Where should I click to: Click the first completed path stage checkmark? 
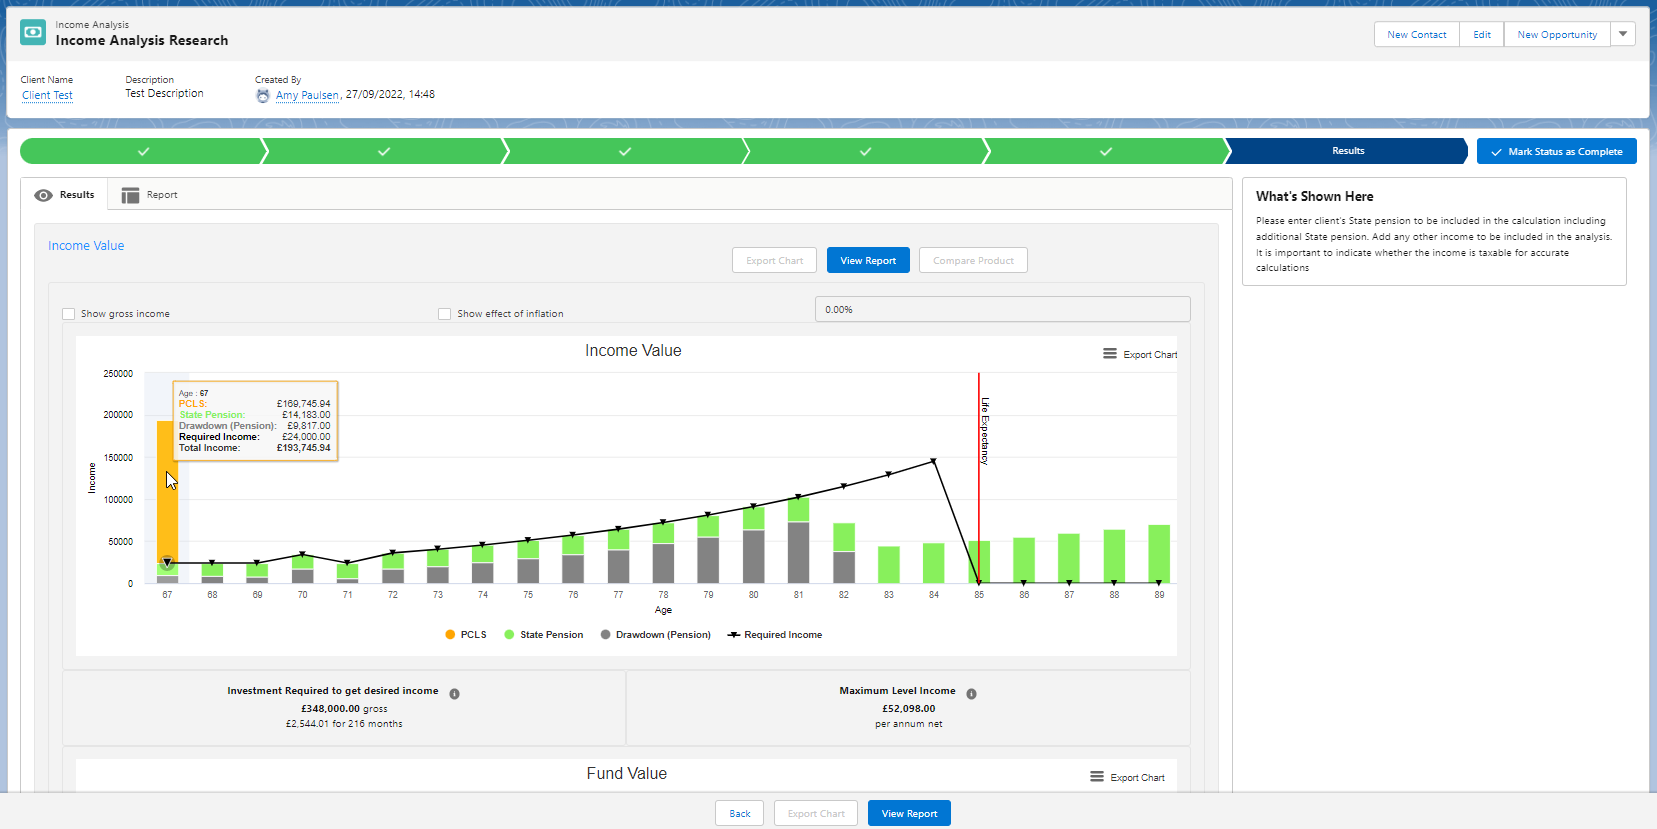pos(143,151)
